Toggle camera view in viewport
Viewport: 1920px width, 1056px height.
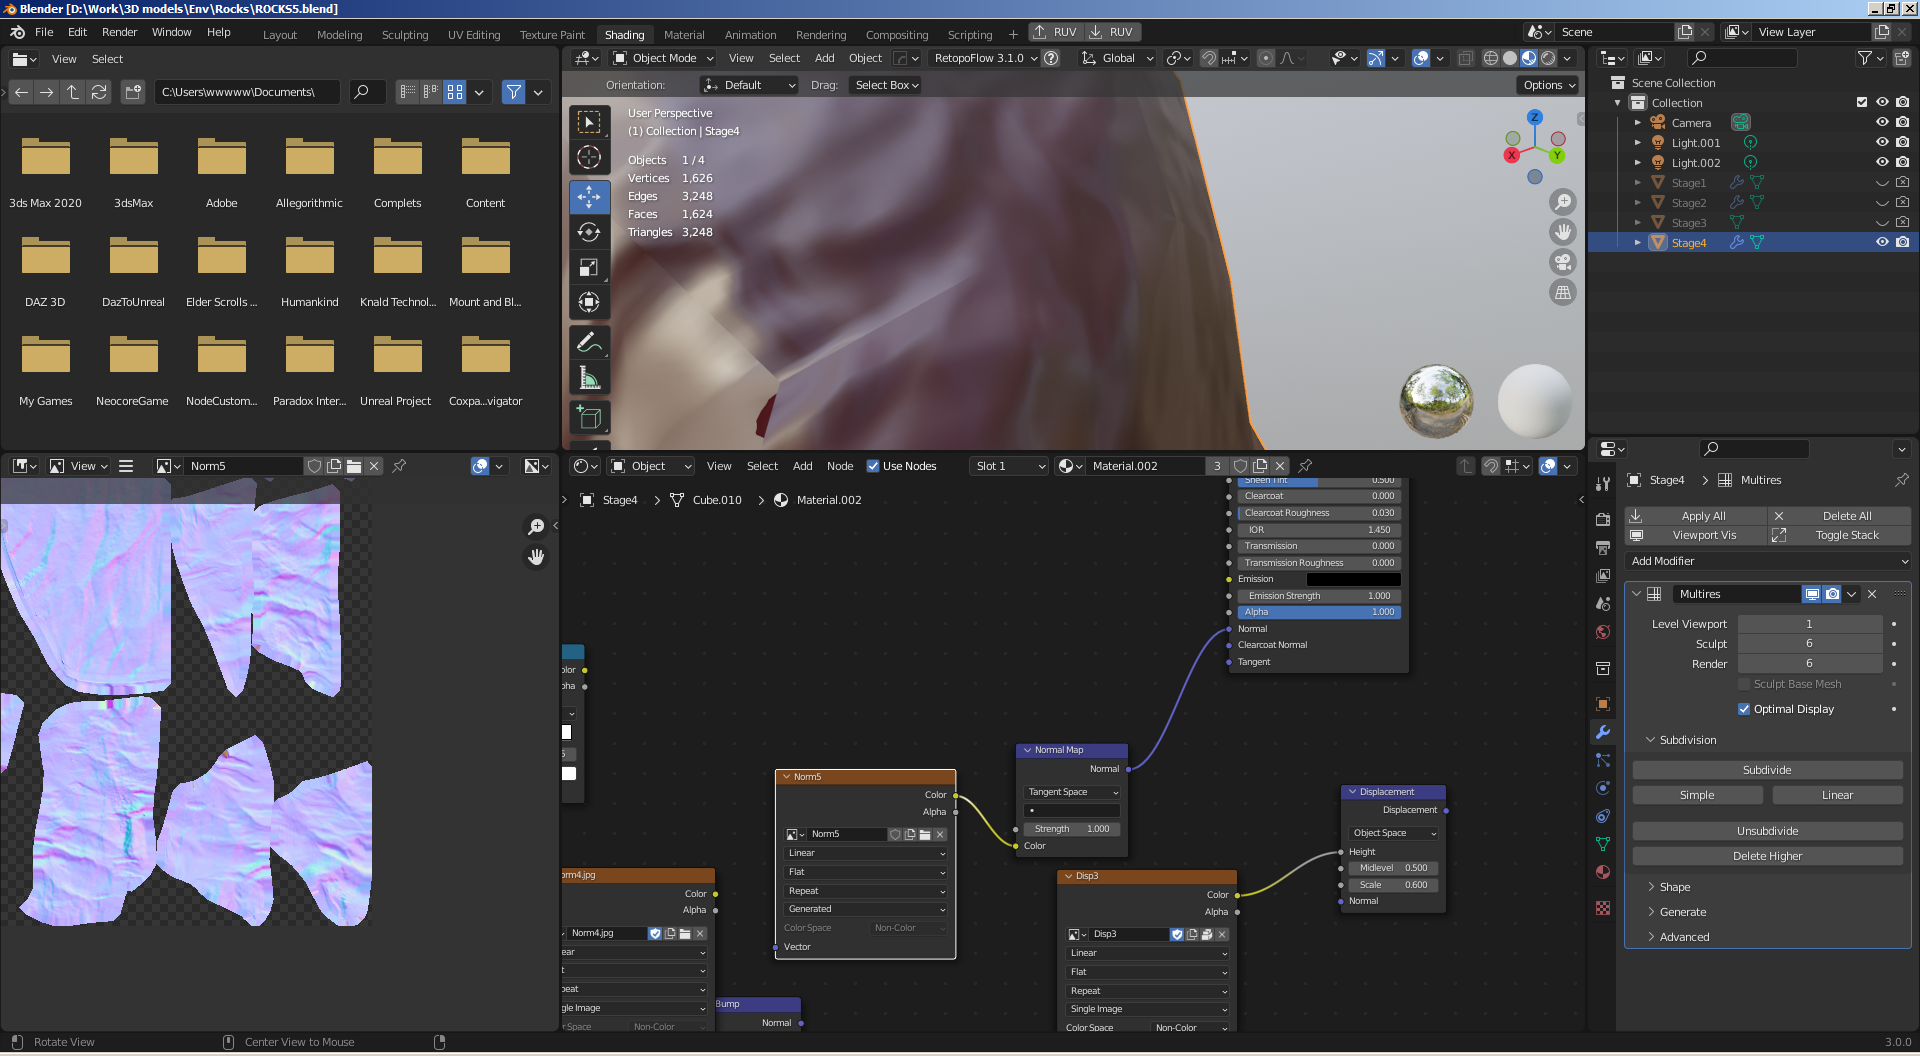tap(1562, 262)
